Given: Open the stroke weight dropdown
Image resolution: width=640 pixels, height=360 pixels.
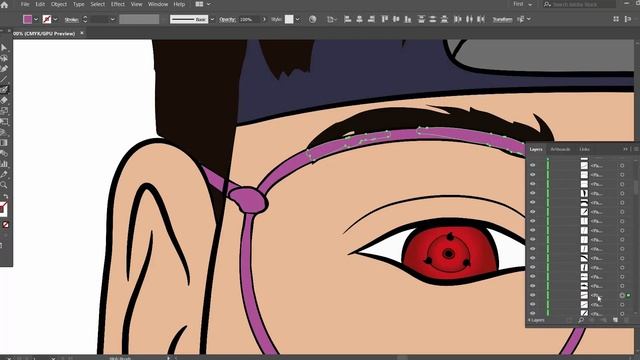Looking at the screenshot, I should tap(112, 19).
